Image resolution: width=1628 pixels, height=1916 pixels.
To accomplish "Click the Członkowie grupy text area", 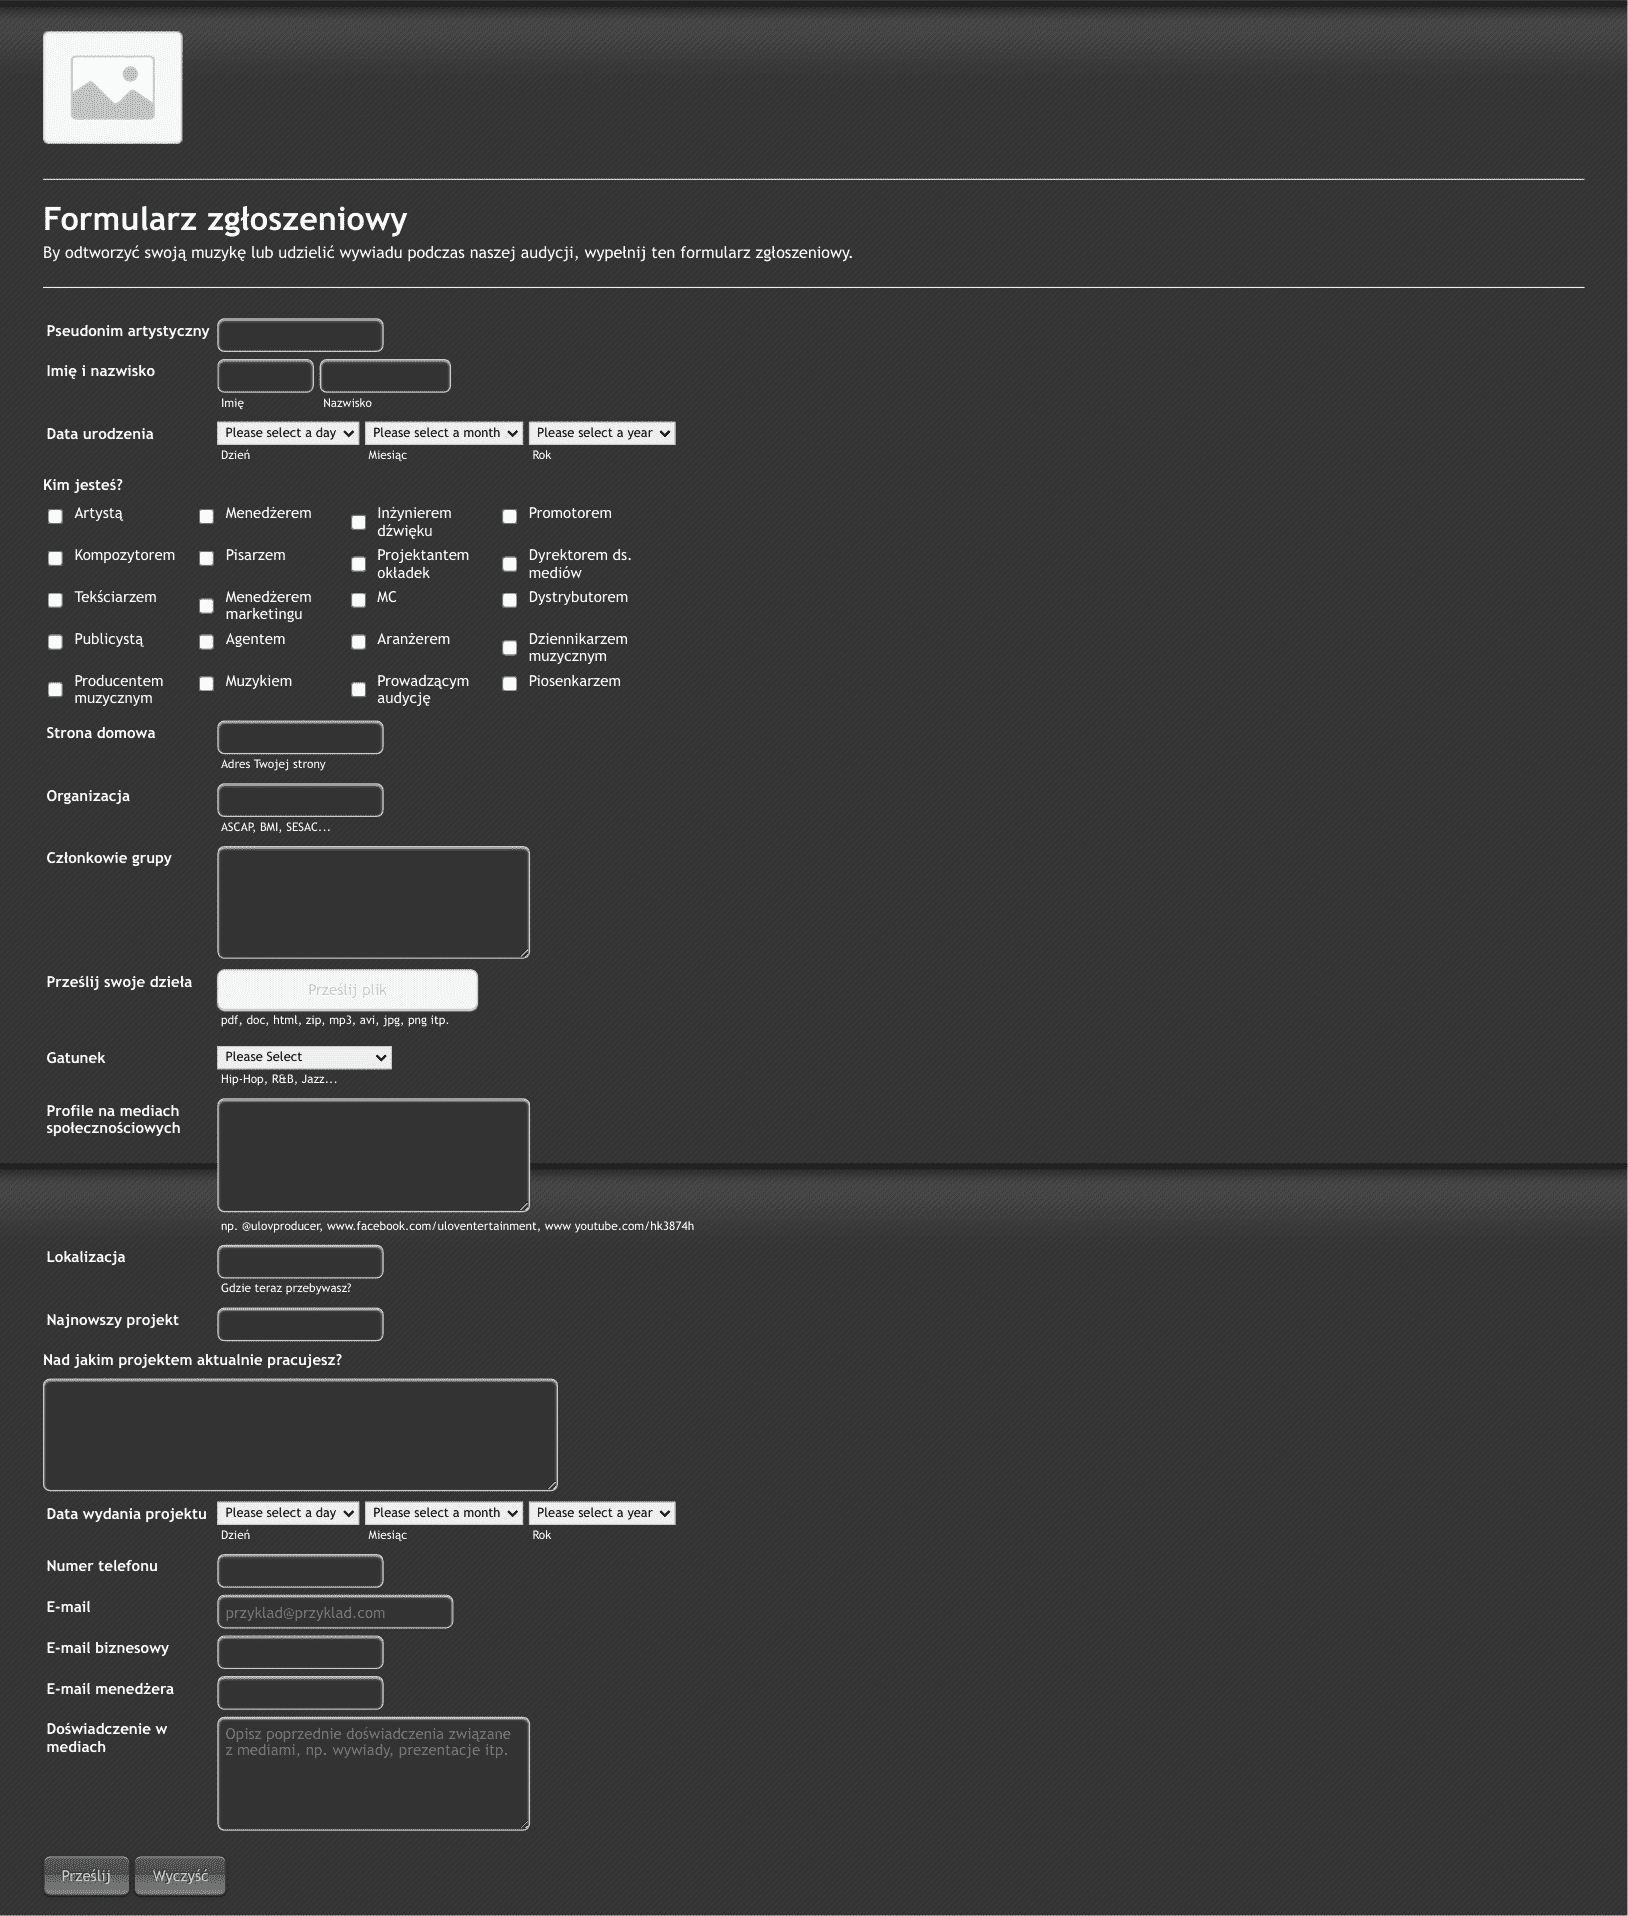I will pyautogui.click(x=373, y=902).
